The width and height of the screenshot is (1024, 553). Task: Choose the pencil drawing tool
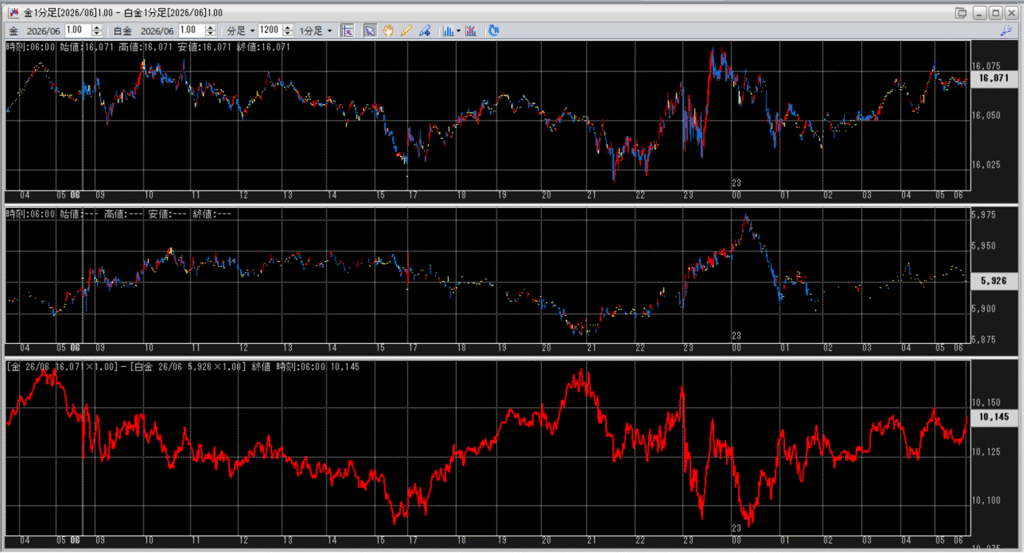(x=406, y=30)
